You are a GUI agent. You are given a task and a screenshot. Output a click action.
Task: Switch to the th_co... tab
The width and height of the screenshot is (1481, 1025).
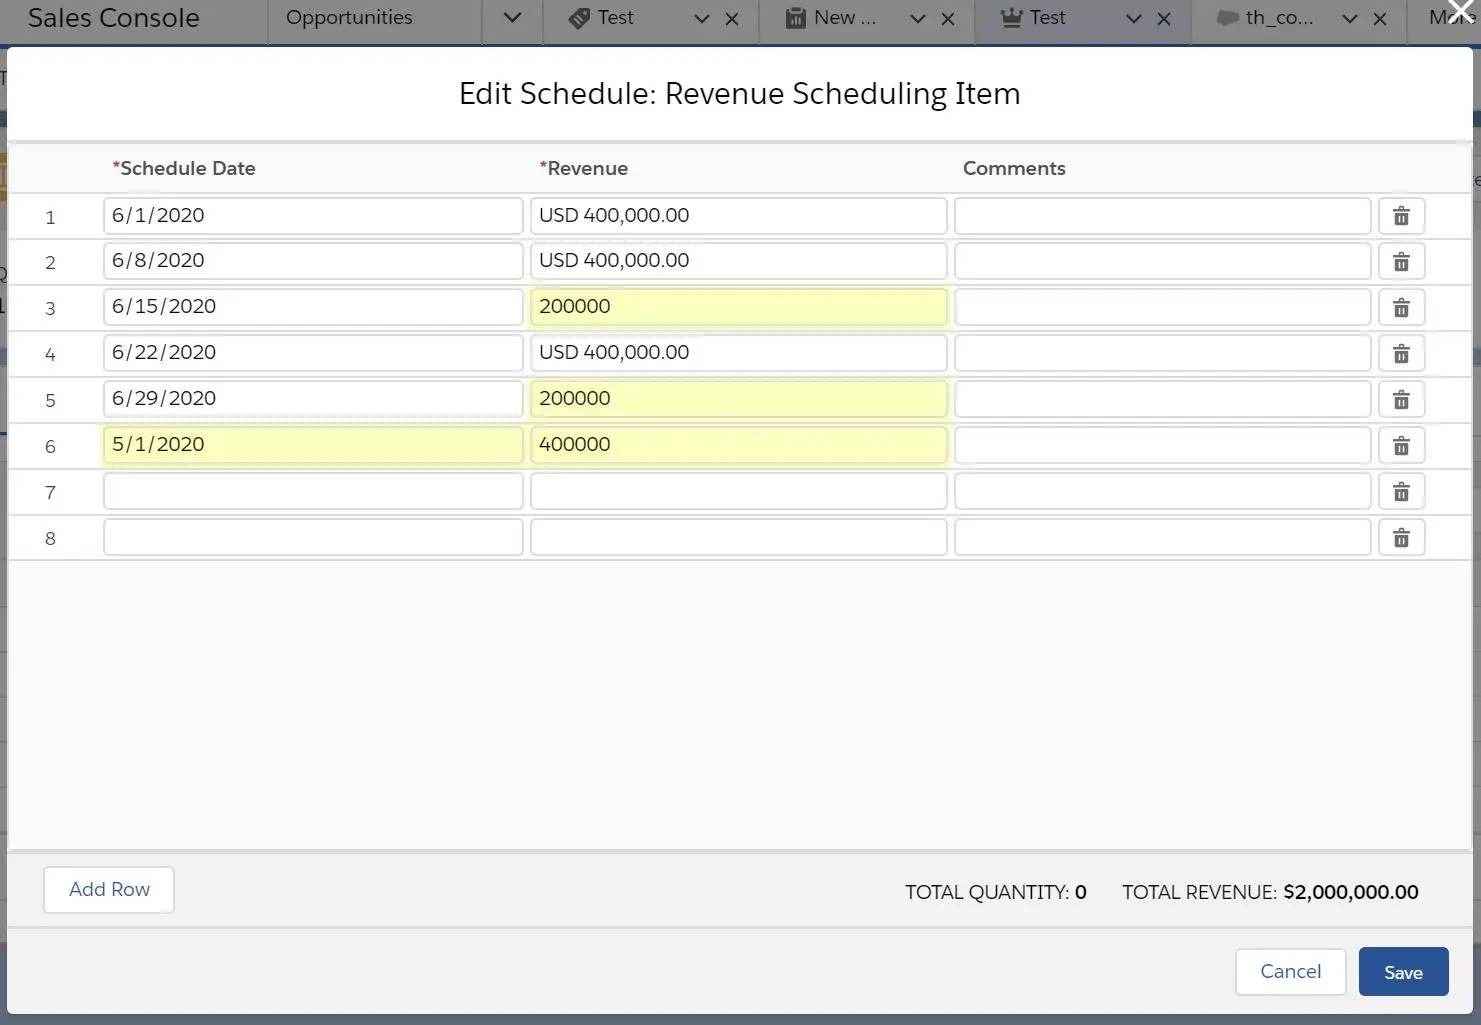(x=1279, y=18)
